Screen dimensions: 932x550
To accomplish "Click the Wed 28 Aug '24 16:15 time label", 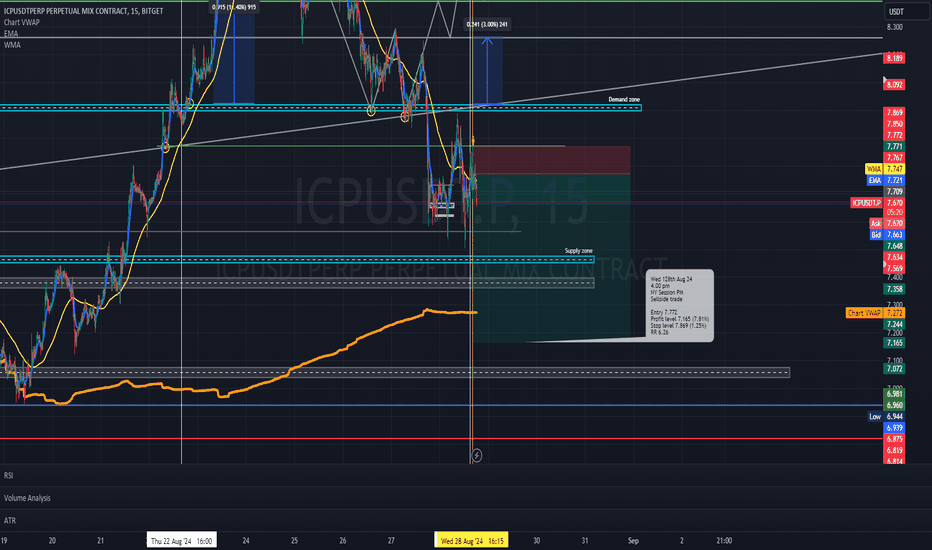I will (x=471, y=540).
